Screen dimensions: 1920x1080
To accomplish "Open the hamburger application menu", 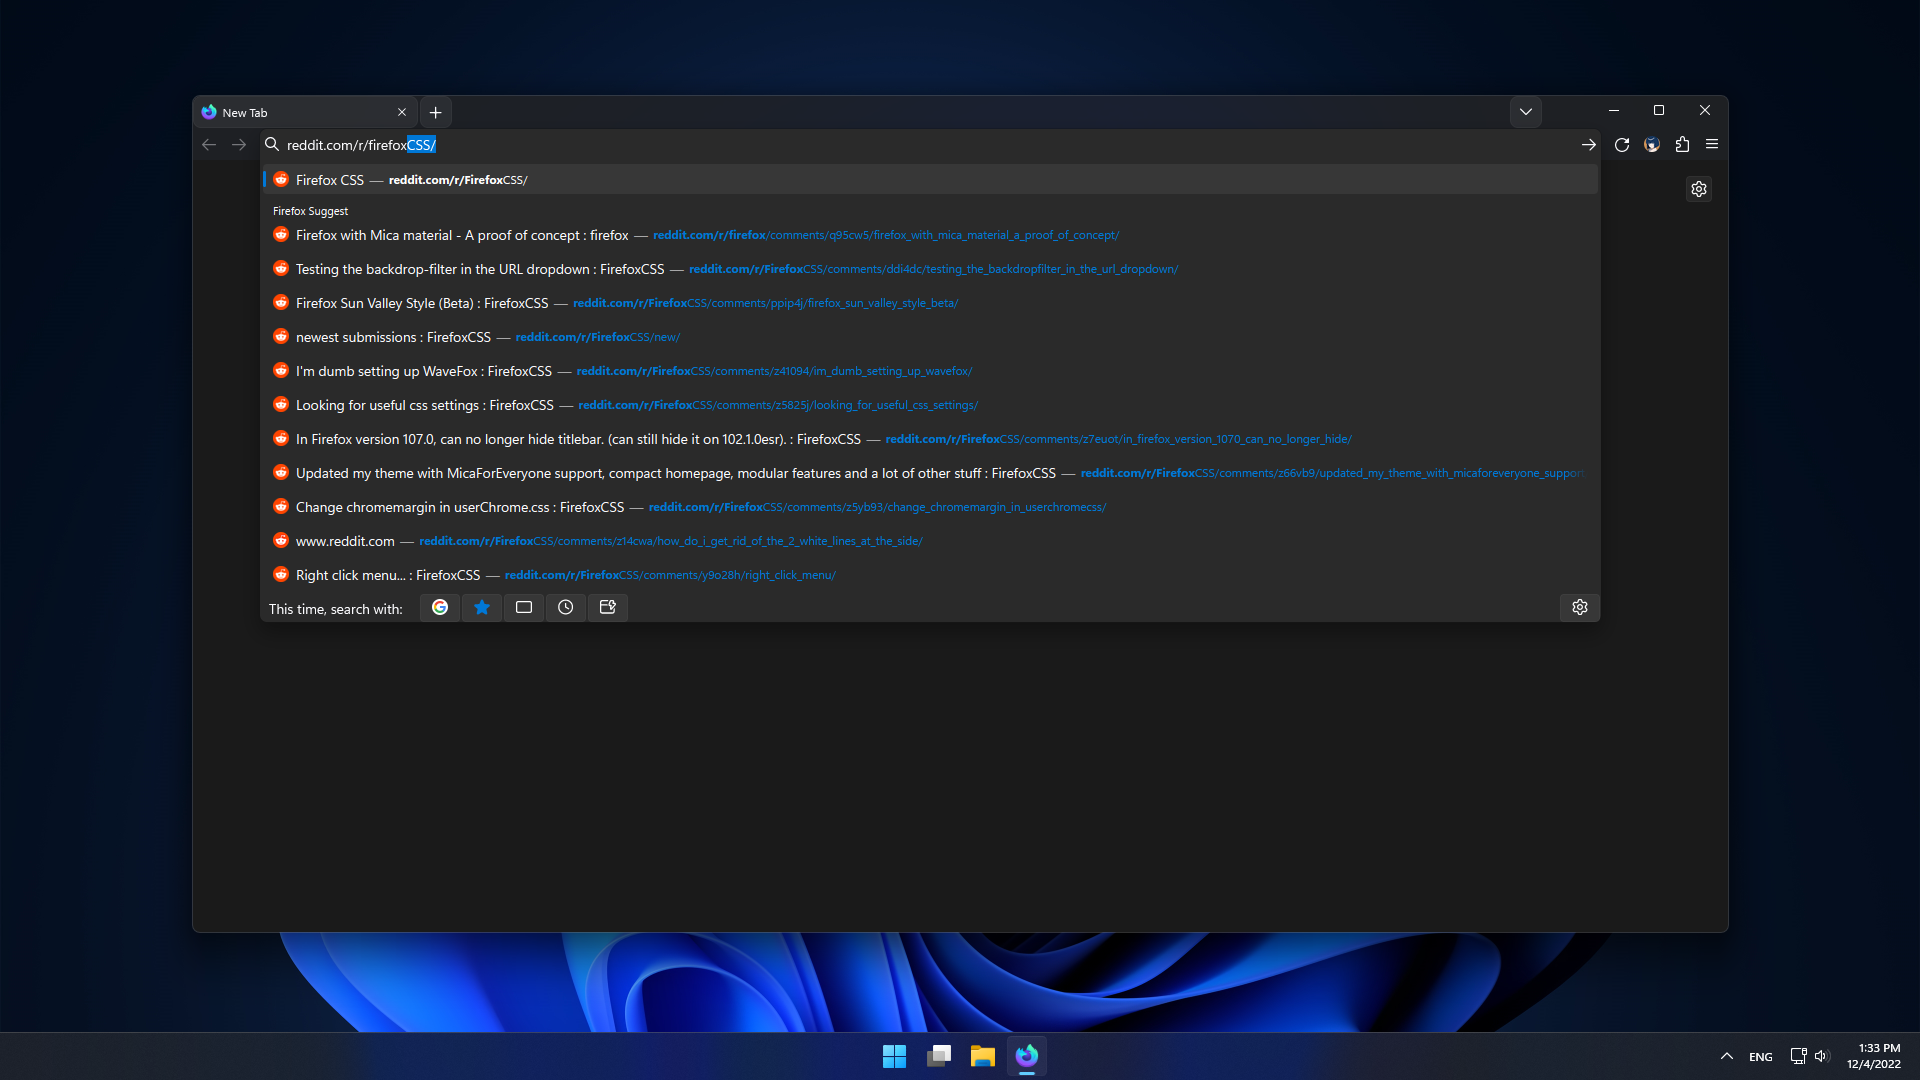I will (1712, 145).
